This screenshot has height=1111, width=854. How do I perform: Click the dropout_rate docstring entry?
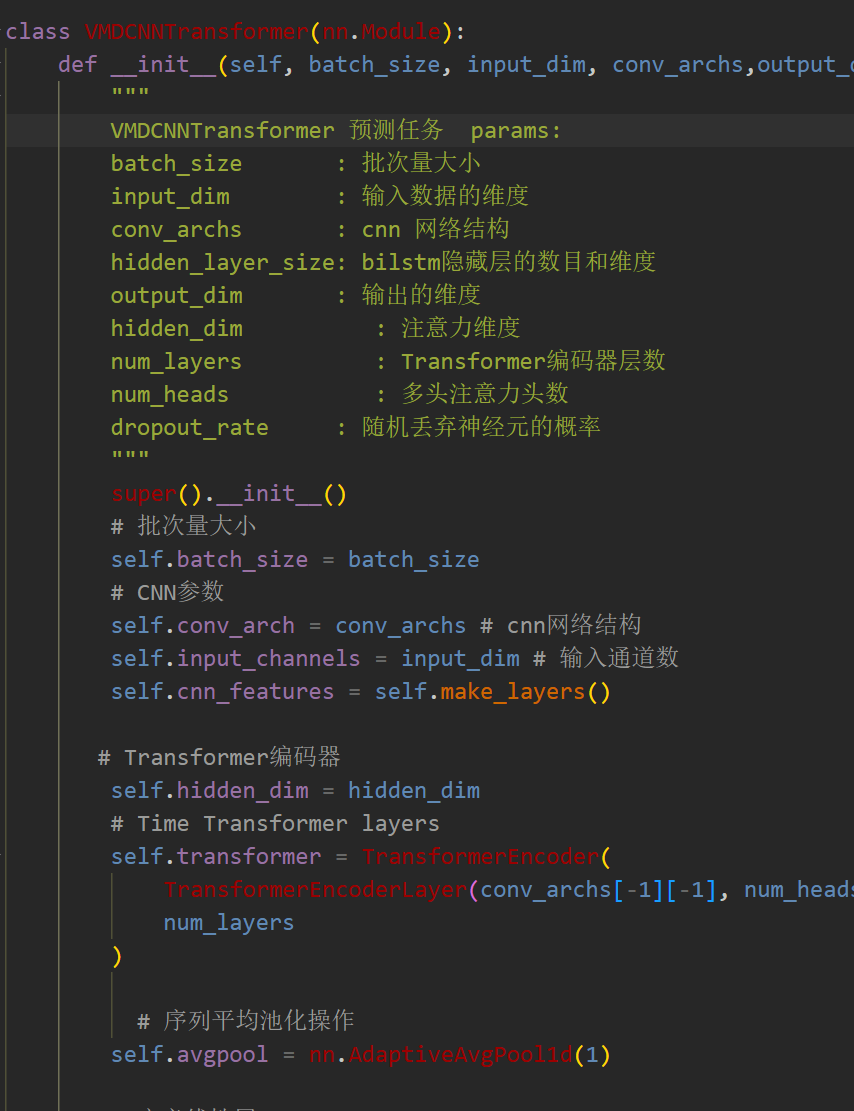point(189,426)
